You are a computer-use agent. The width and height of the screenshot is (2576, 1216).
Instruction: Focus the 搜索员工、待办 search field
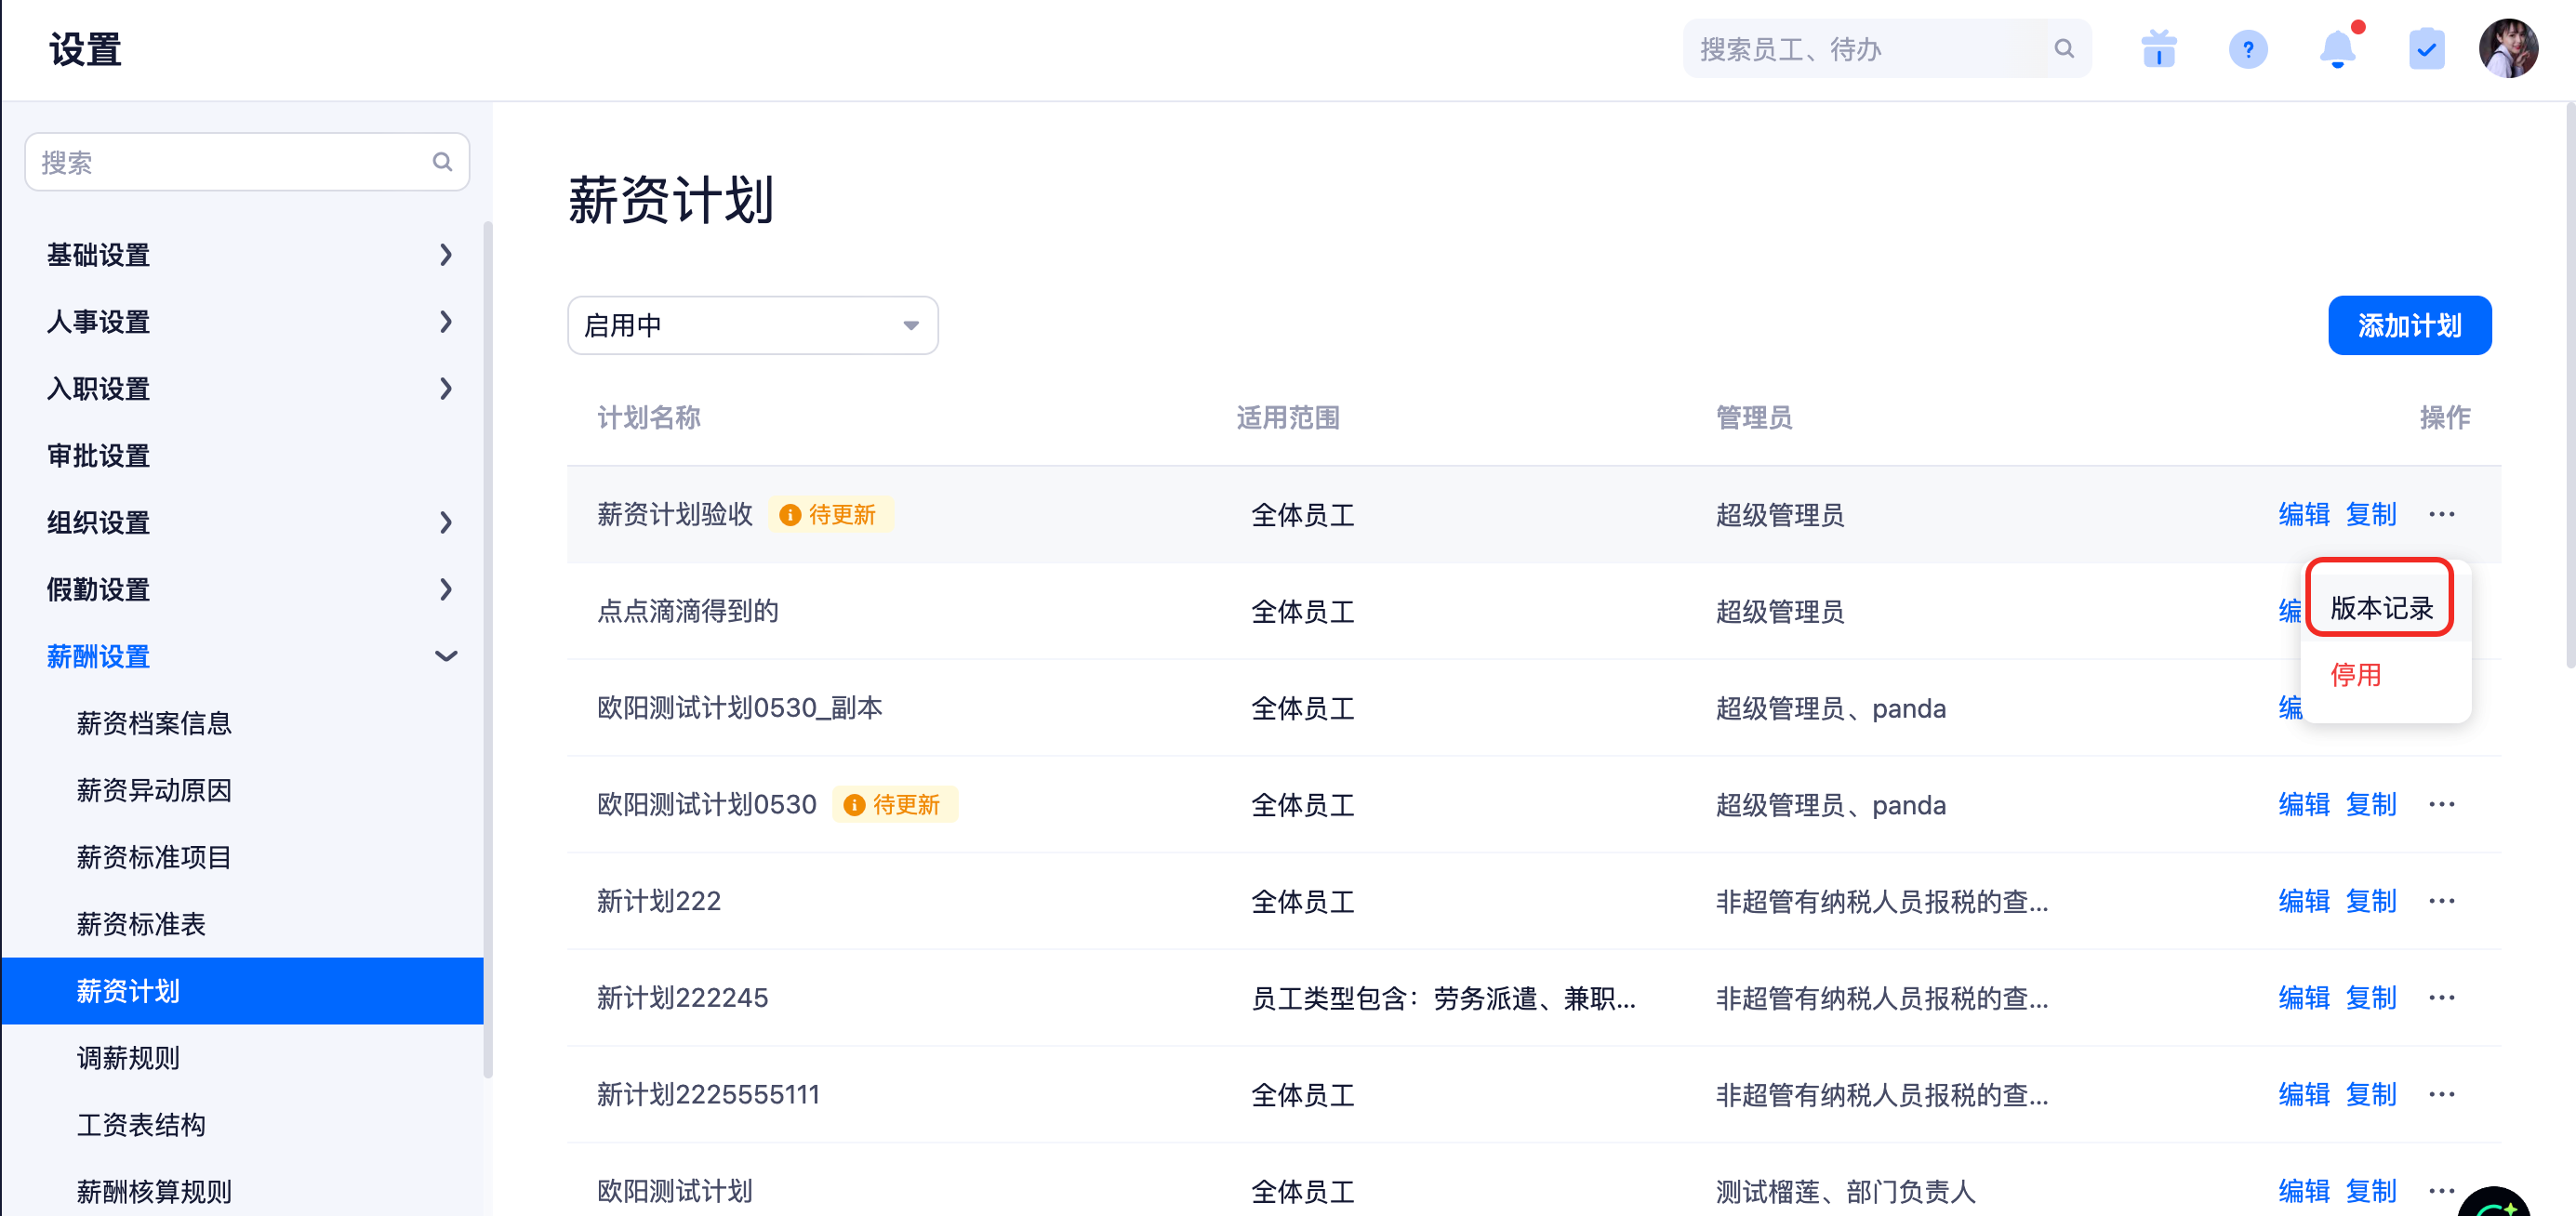[x=1887, y=49]
